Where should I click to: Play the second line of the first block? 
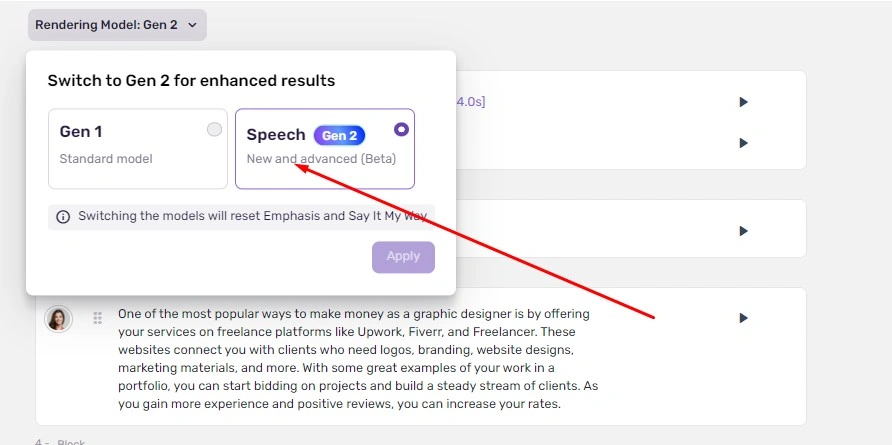pyautogui.click(x=743, y=143)
